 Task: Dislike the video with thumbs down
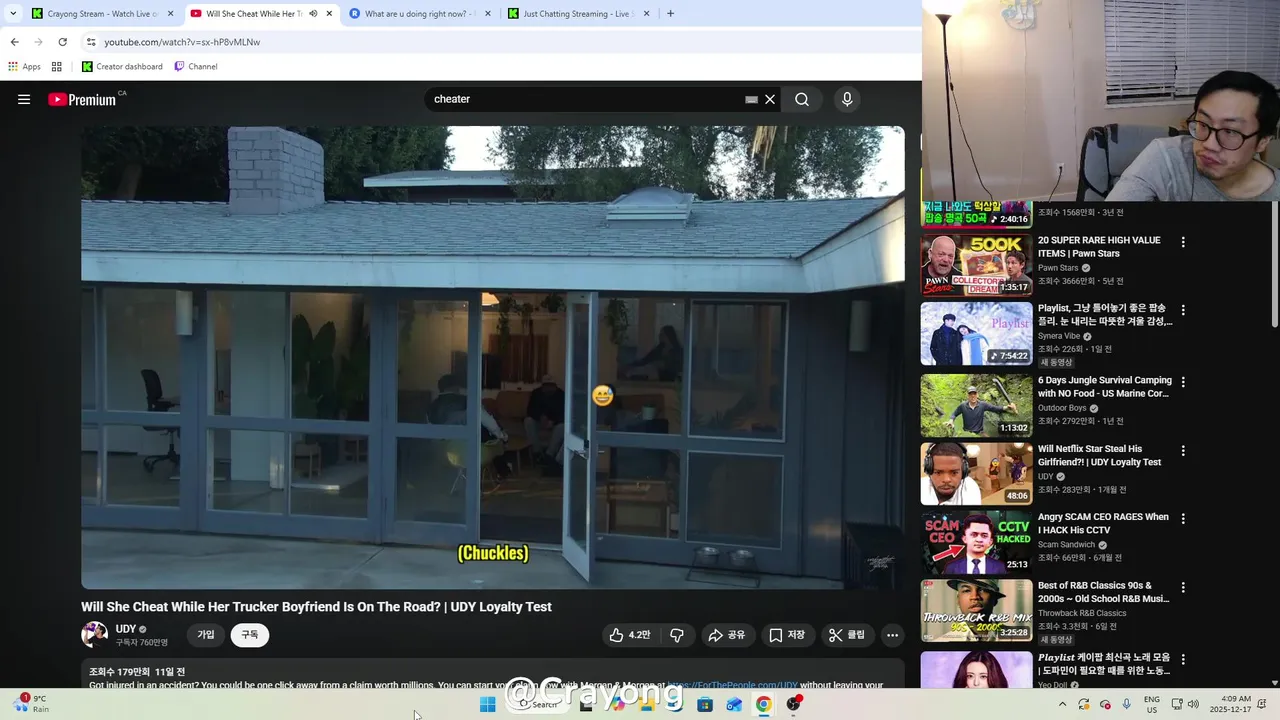tap(677, 635)
